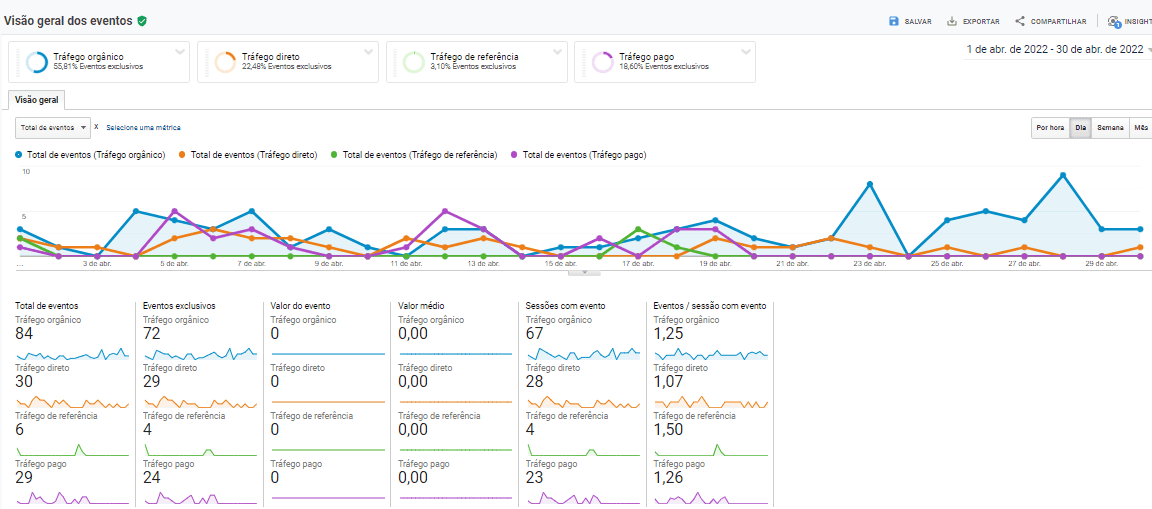Click the orange Tráfego direto donut icon
Image resolution: width=1152 pixels, height=509 pixels.
pos(225,62)
